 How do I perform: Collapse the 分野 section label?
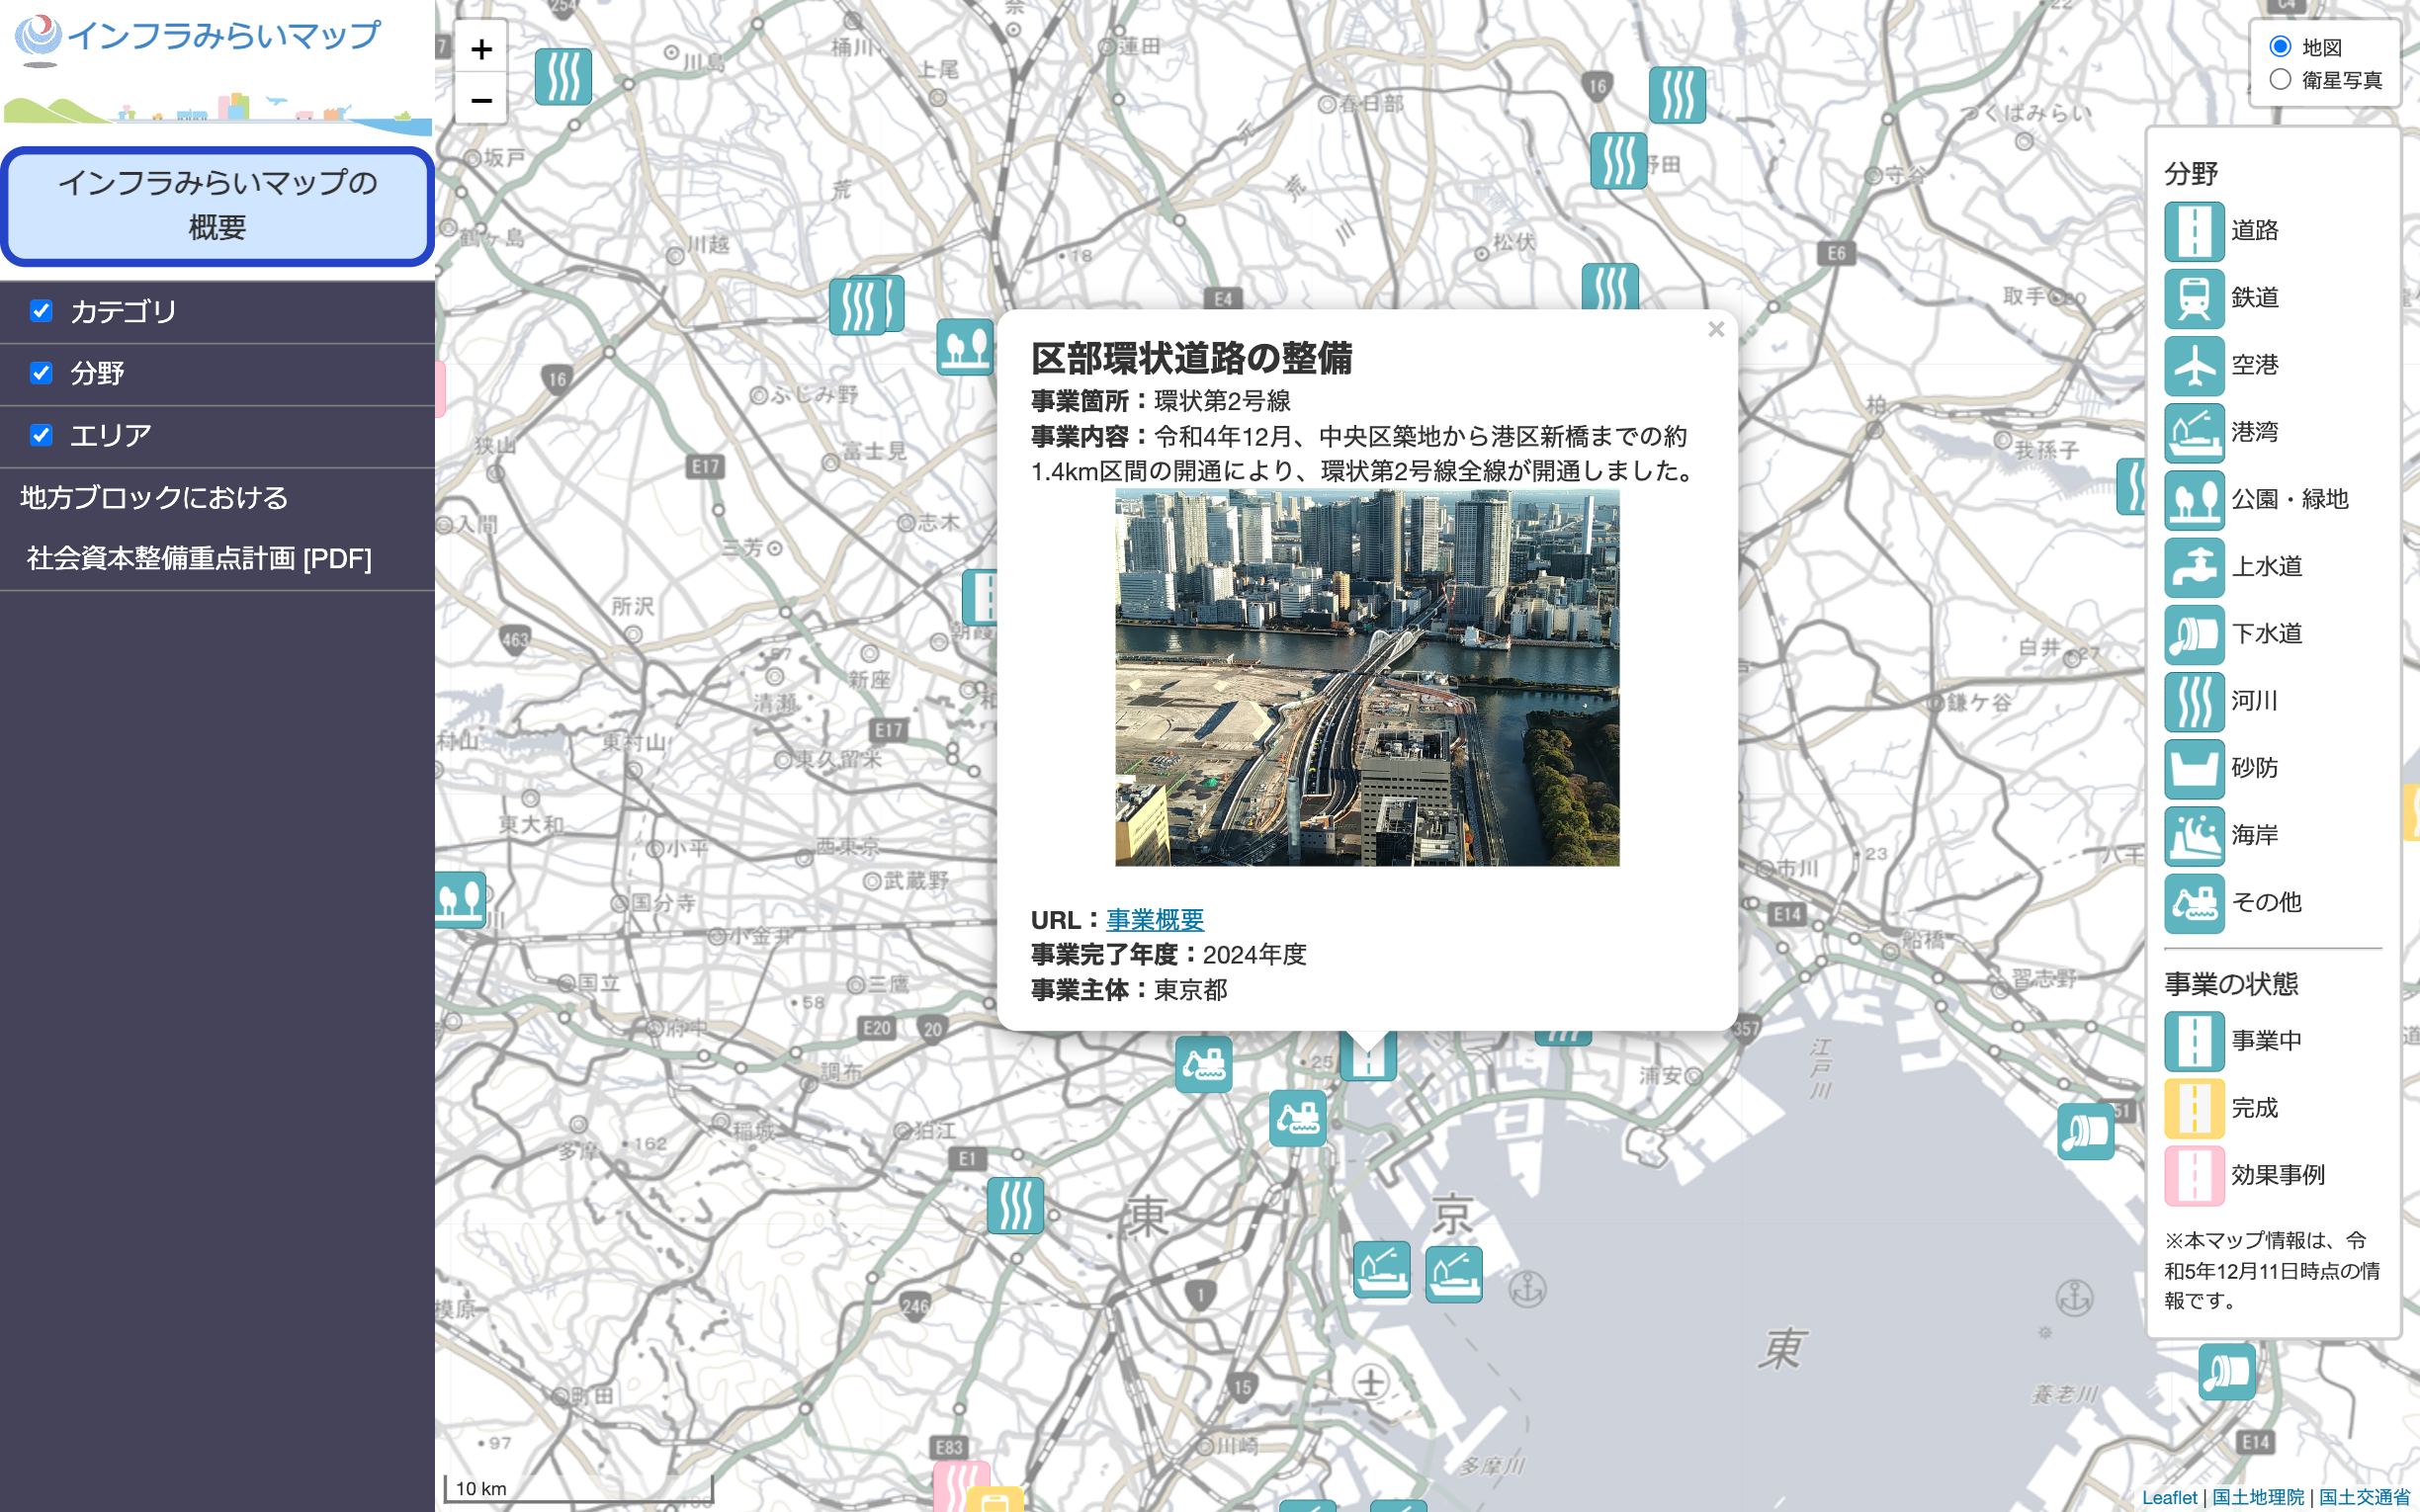coord(97,373)
